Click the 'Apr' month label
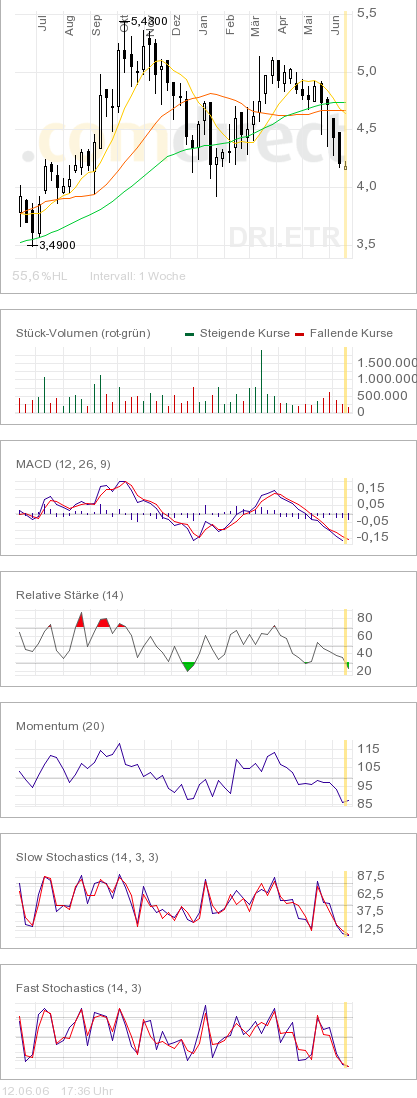417x1098 pixels. coord(282,26)
